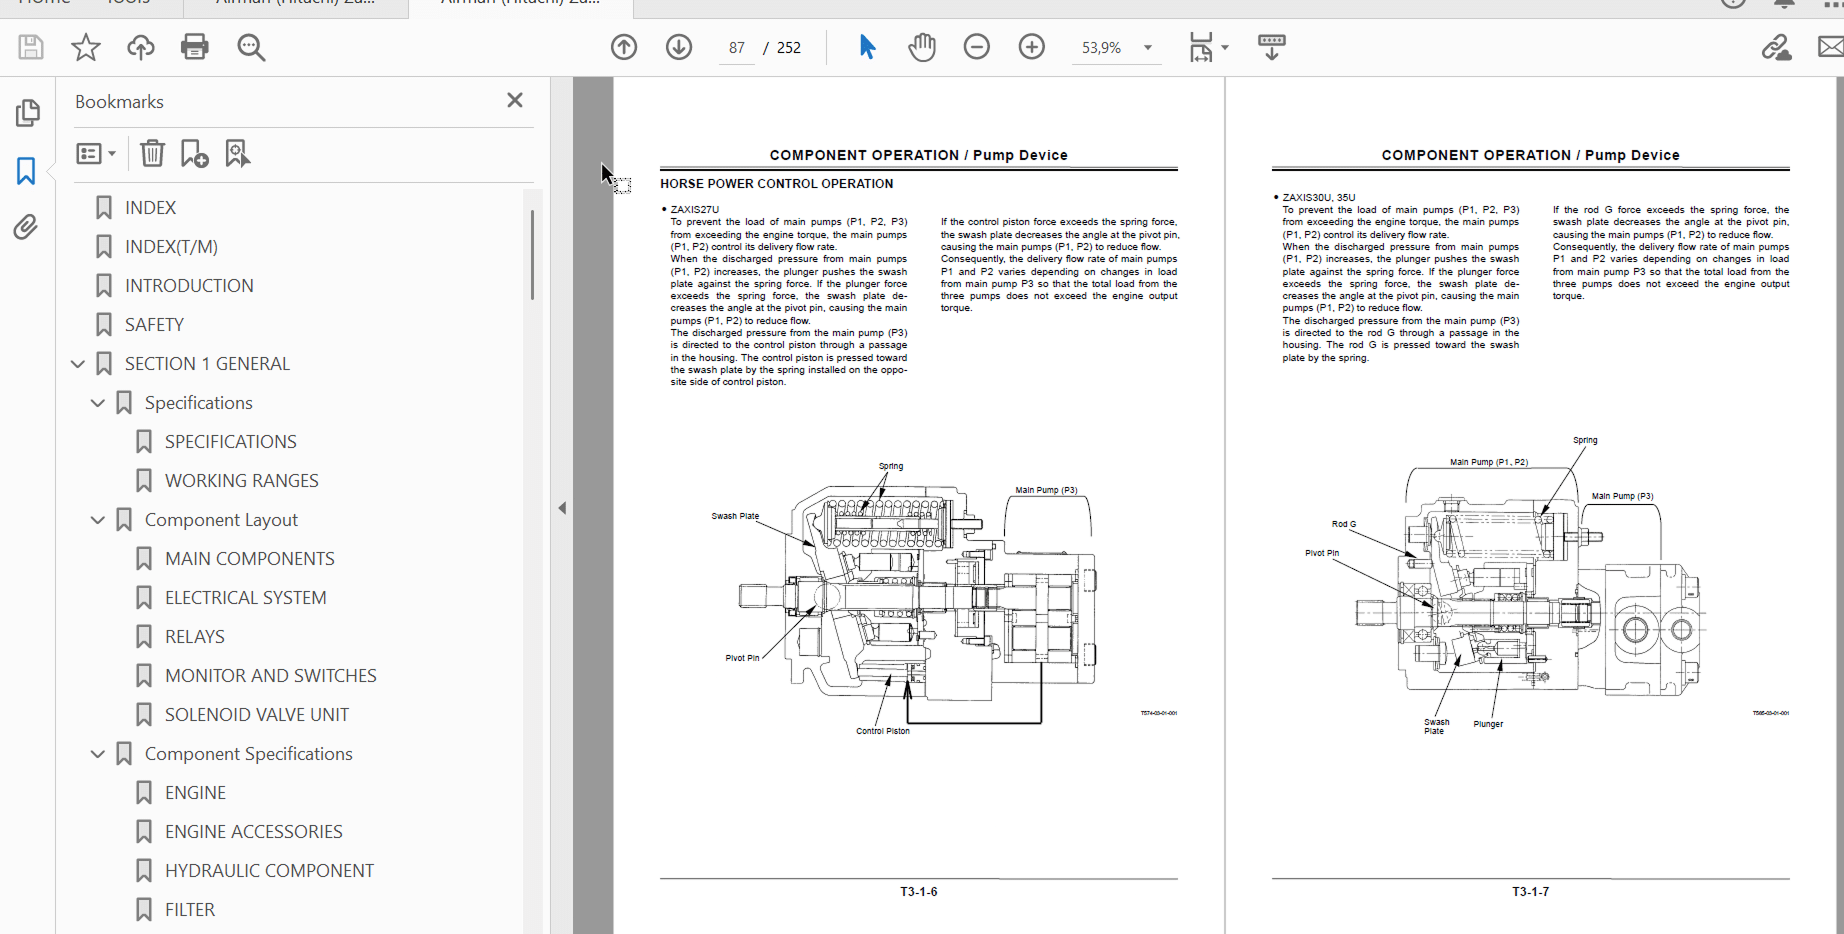Open bookmark options dropdown menu
This screenshot has height=934, width=1844.
click(x=96, y=153)
